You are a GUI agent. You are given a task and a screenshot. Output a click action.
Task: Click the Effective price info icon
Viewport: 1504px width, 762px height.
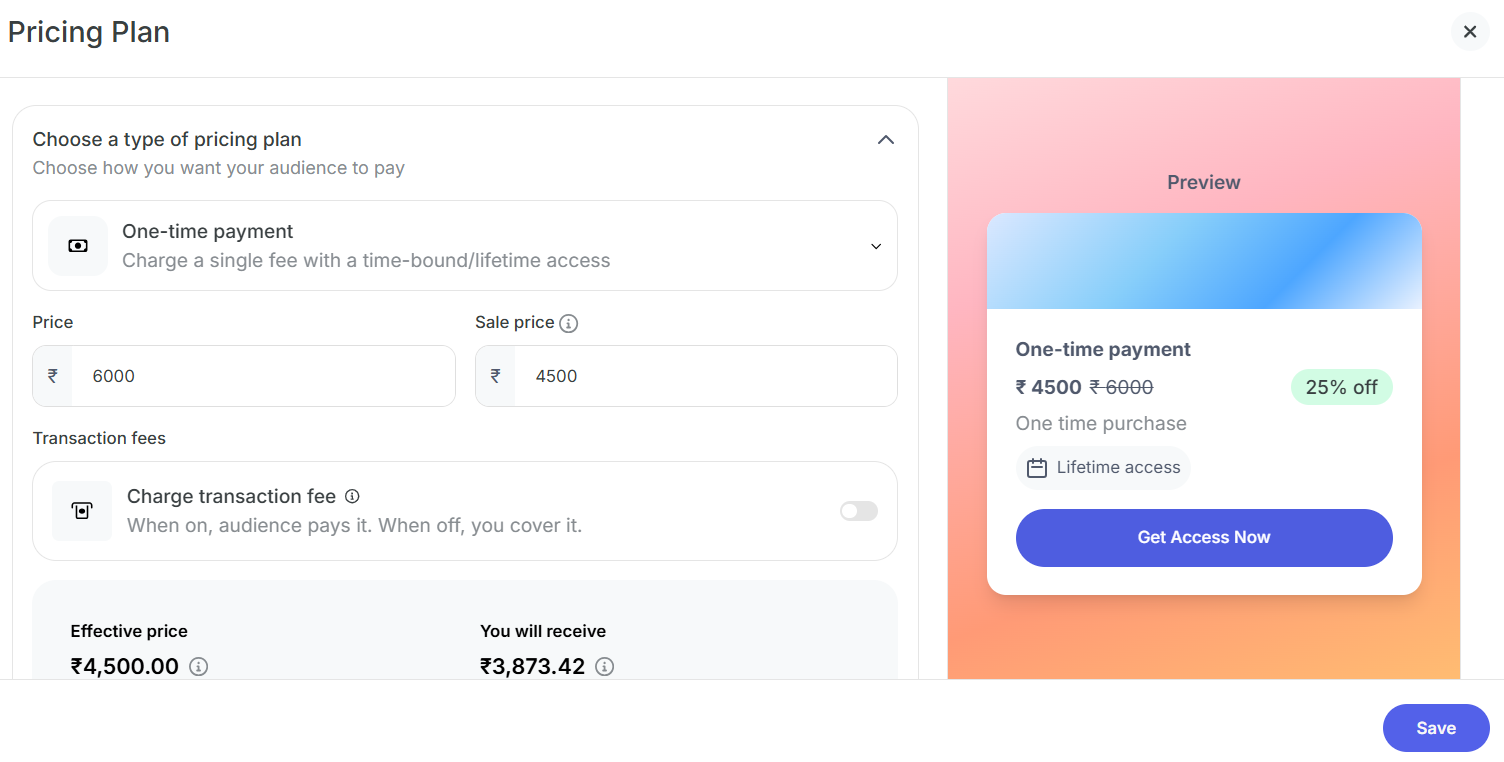[x=199, y=667]
